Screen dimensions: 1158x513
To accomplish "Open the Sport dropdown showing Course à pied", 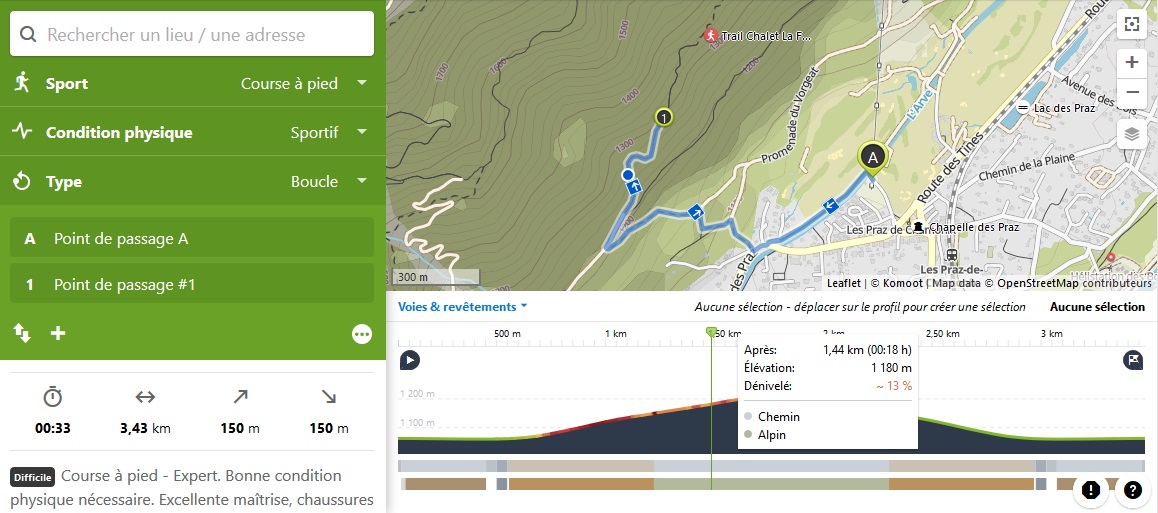I will point(304,84).
